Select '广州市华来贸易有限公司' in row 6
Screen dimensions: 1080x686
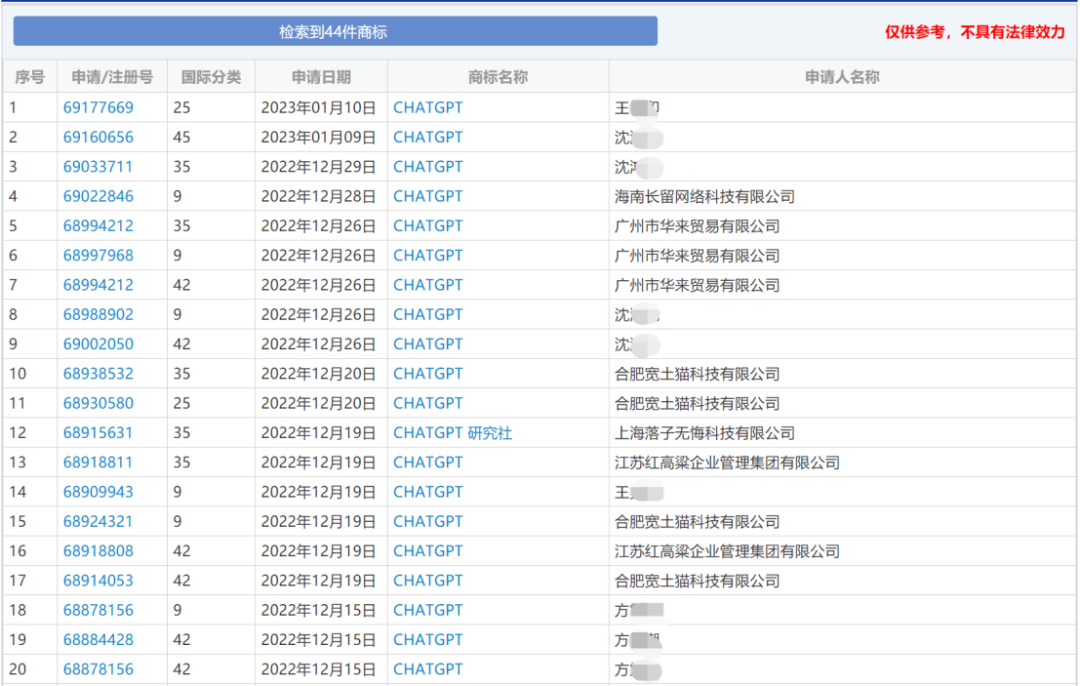click(697, 256)
